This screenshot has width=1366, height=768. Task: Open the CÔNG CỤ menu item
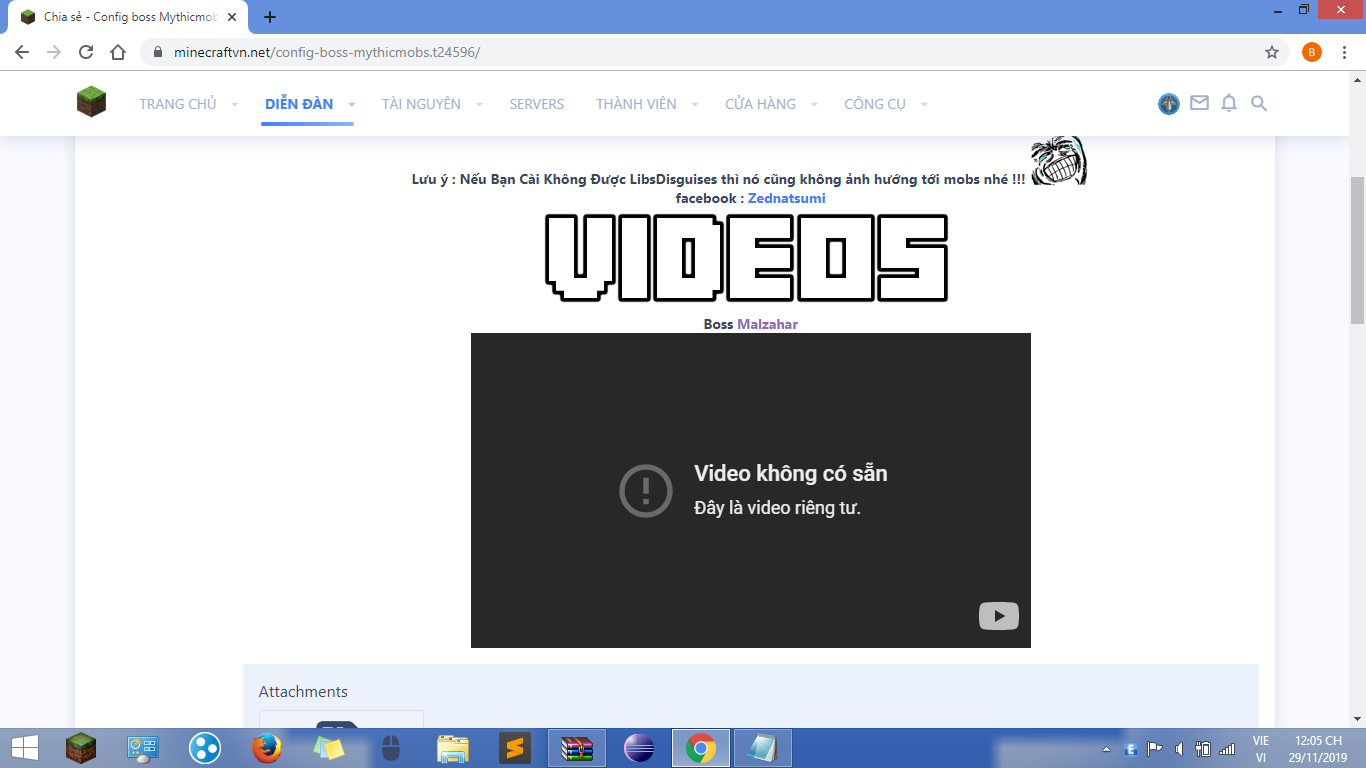(875, 104)
